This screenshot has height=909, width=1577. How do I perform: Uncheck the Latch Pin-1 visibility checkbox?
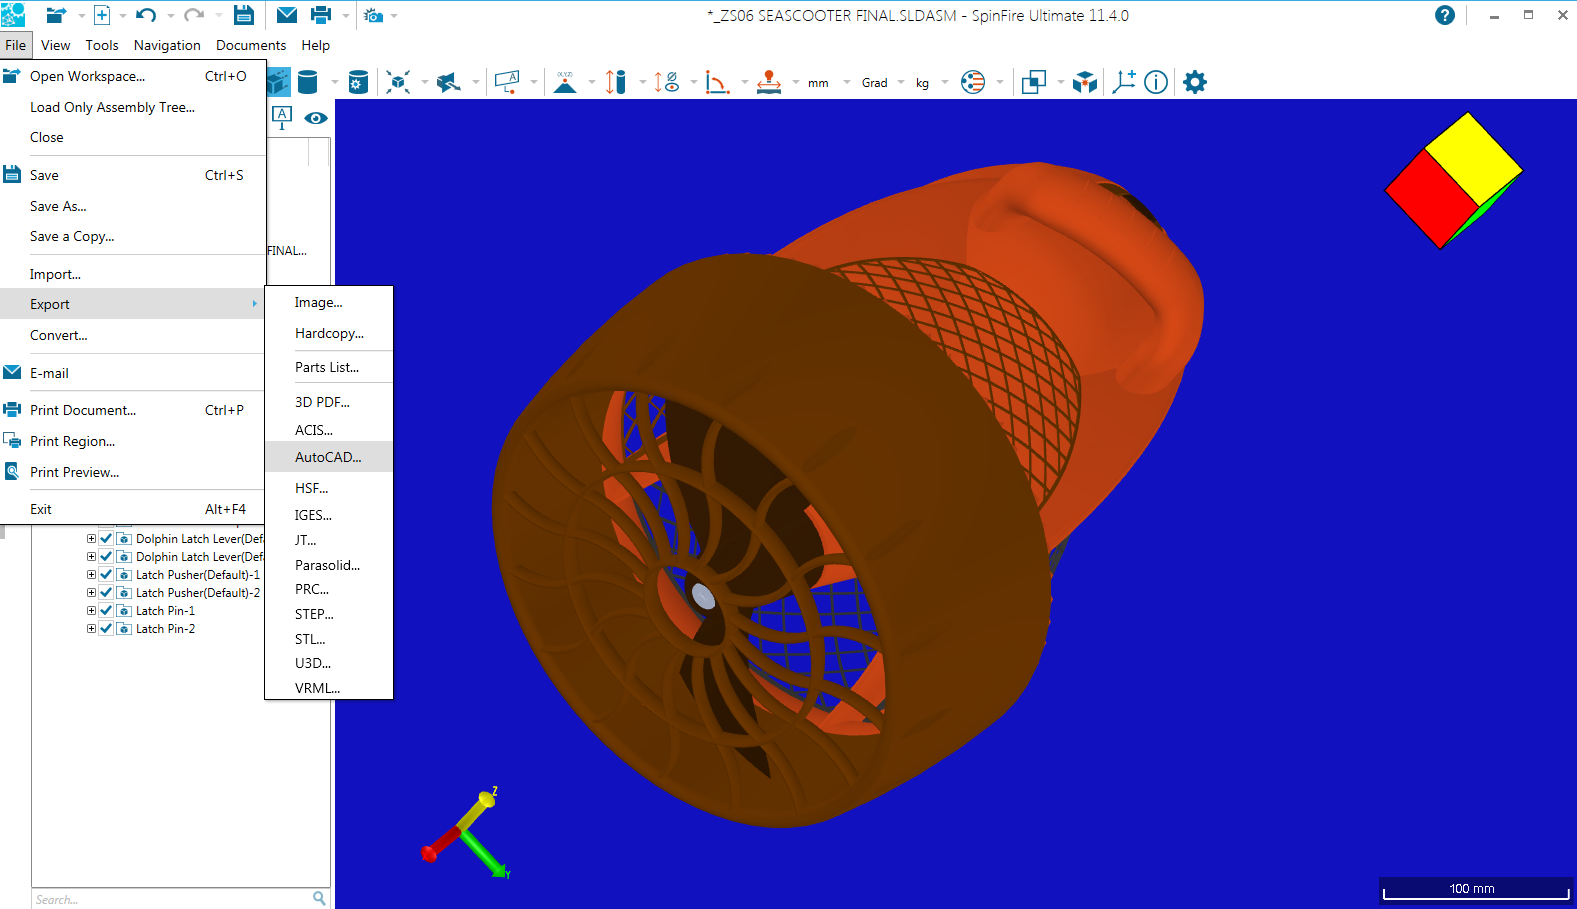106,611
